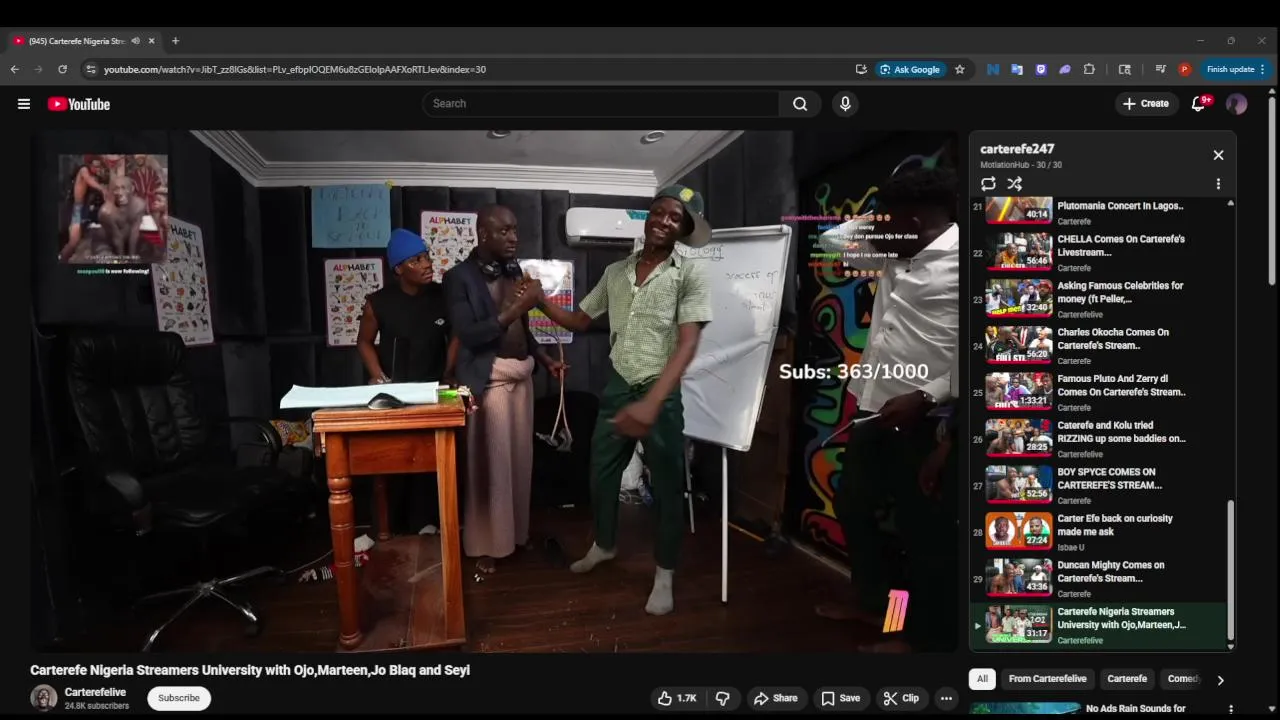The image size is (1280, 720).
Task: Close the carterefe247 playlist panel
Action: coord(1218,155)
